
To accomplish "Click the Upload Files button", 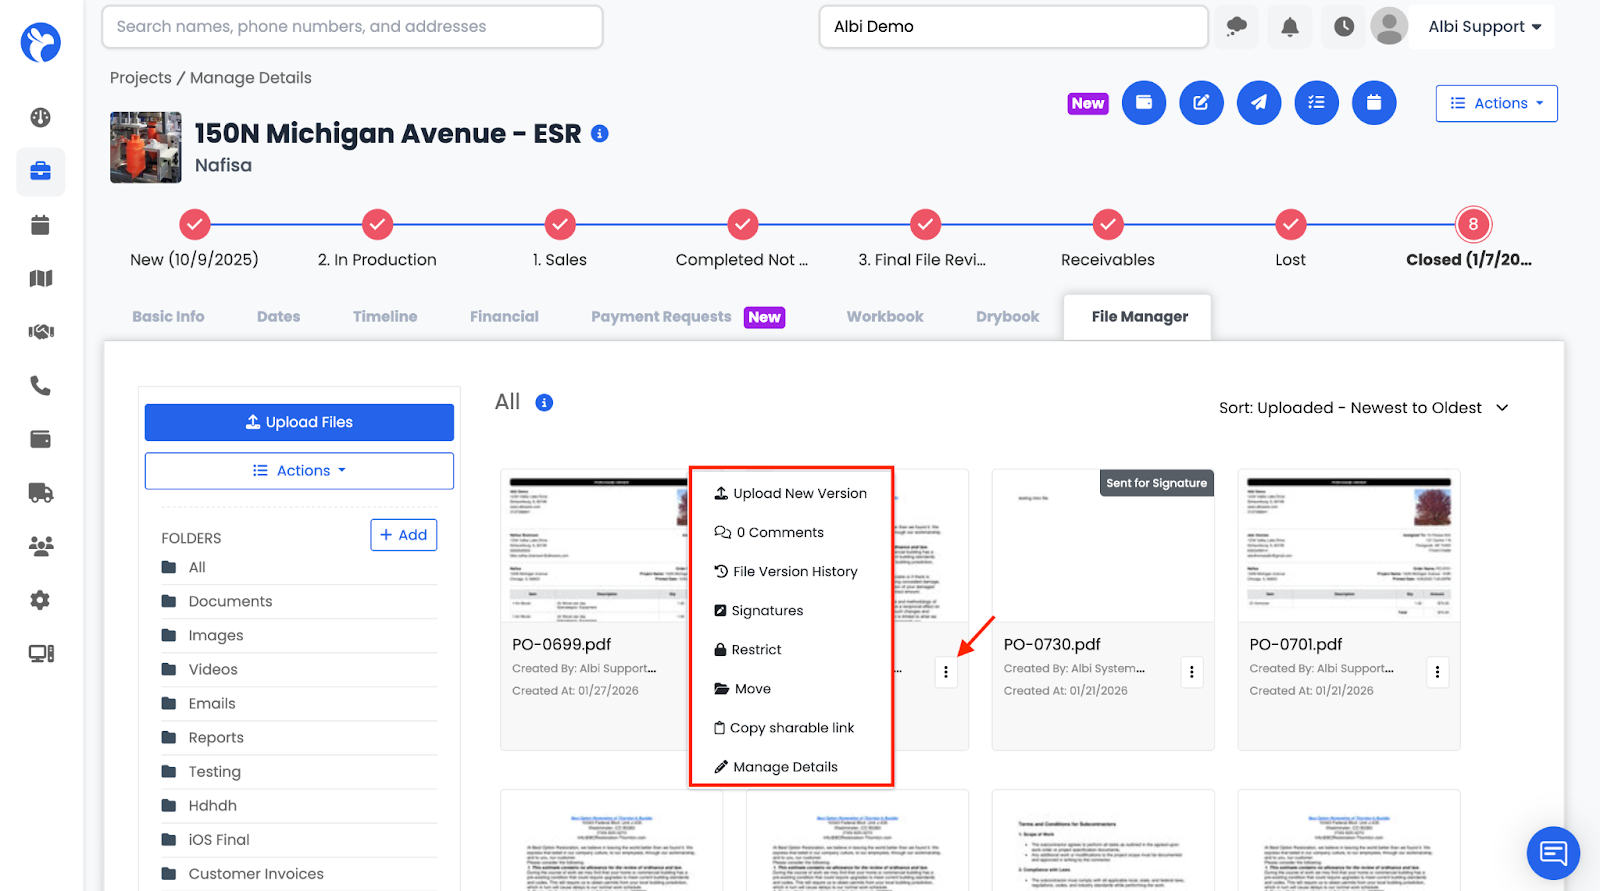I will (x=299, y=422).
